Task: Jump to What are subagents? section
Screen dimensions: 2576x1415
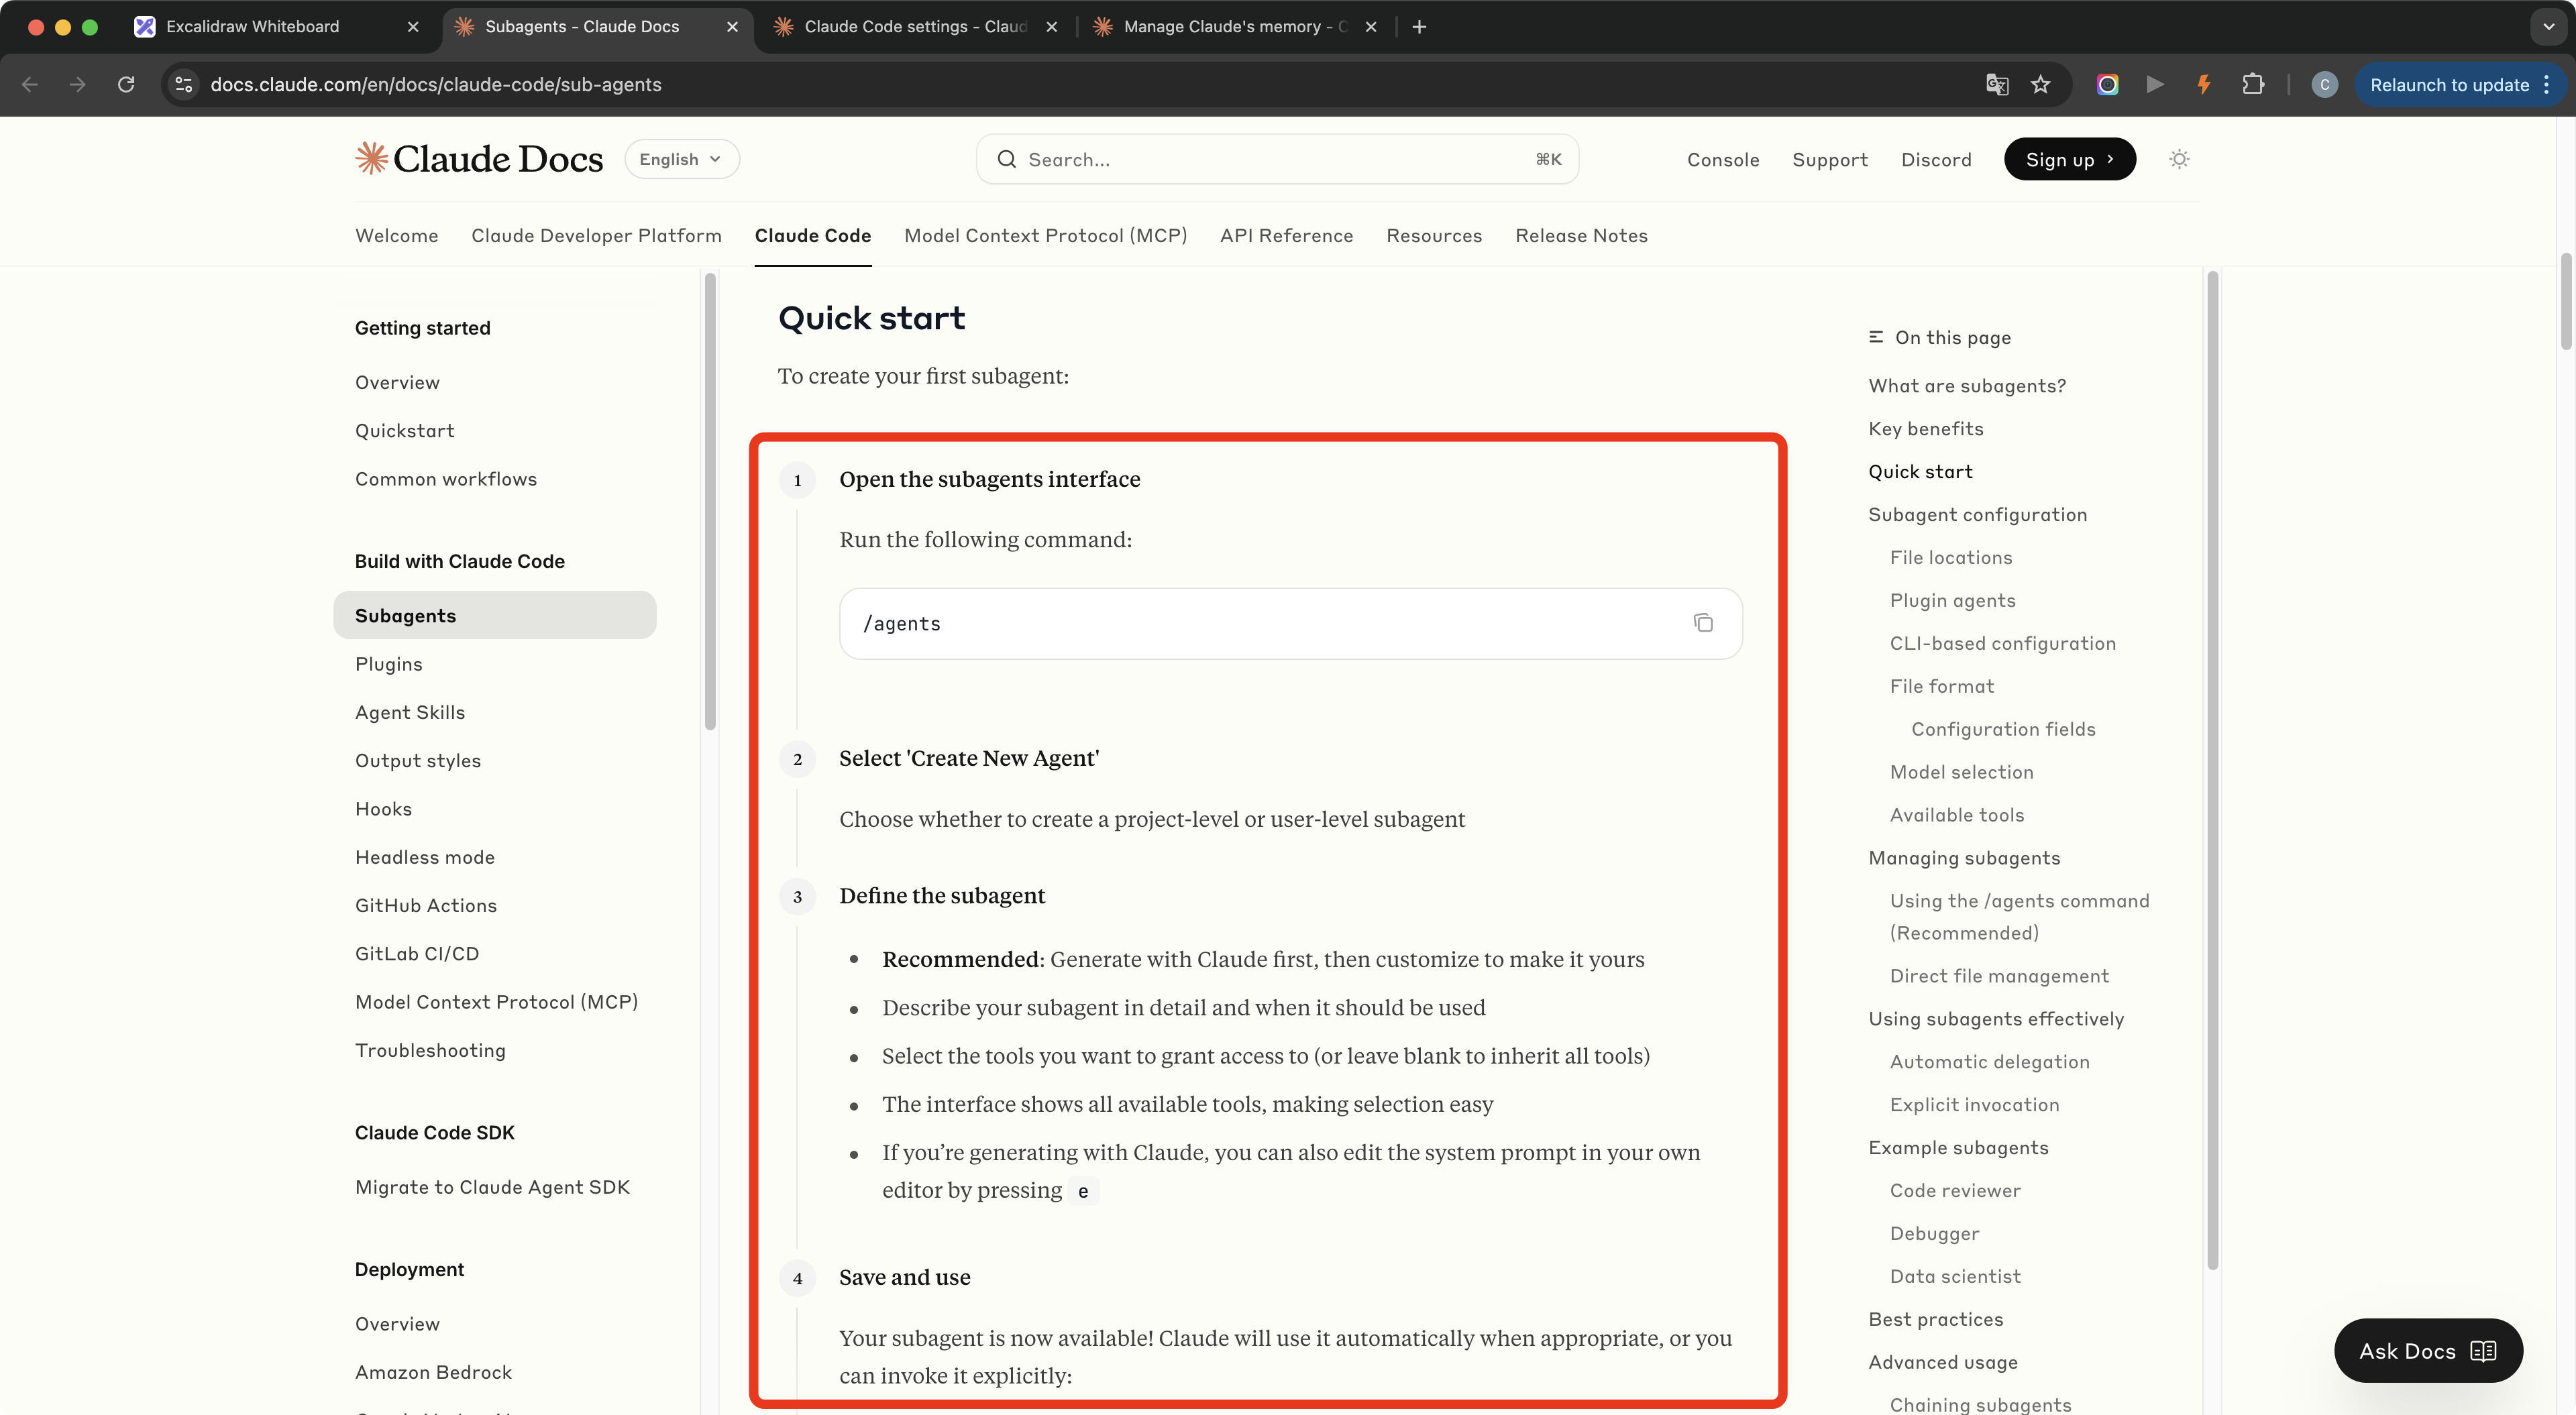Action: coord(1966,386)
